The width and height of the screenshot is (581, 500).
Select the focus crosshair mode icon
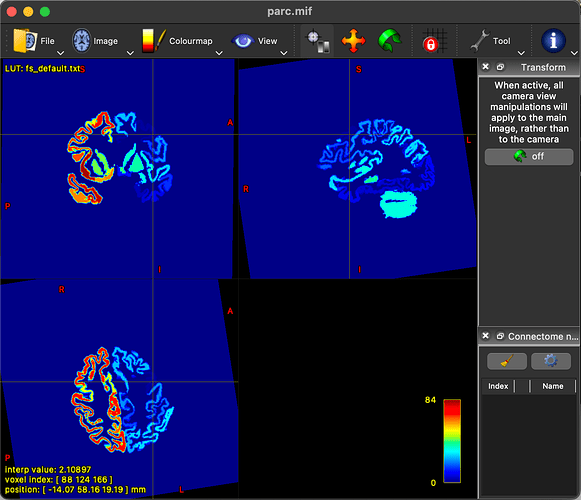click(x=317, y=41)
